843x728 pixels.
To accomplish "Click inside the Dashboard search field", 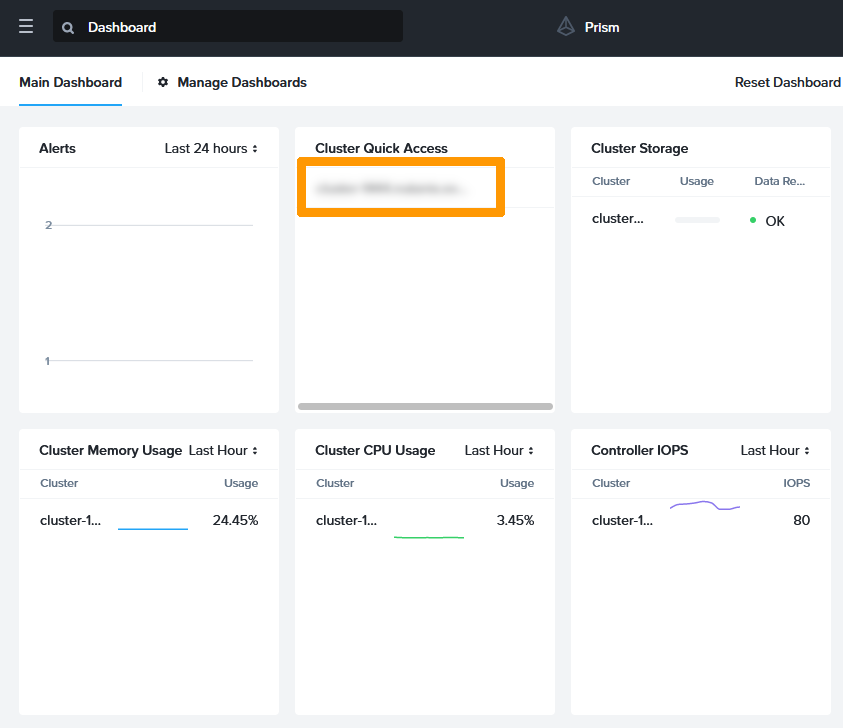I will coord(228,27).
